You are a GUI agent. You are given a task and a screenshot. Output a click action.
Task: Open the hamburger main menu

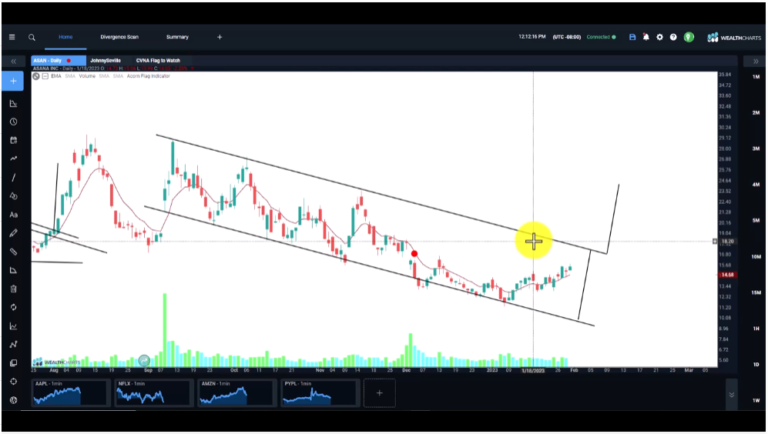pos(12,37)
